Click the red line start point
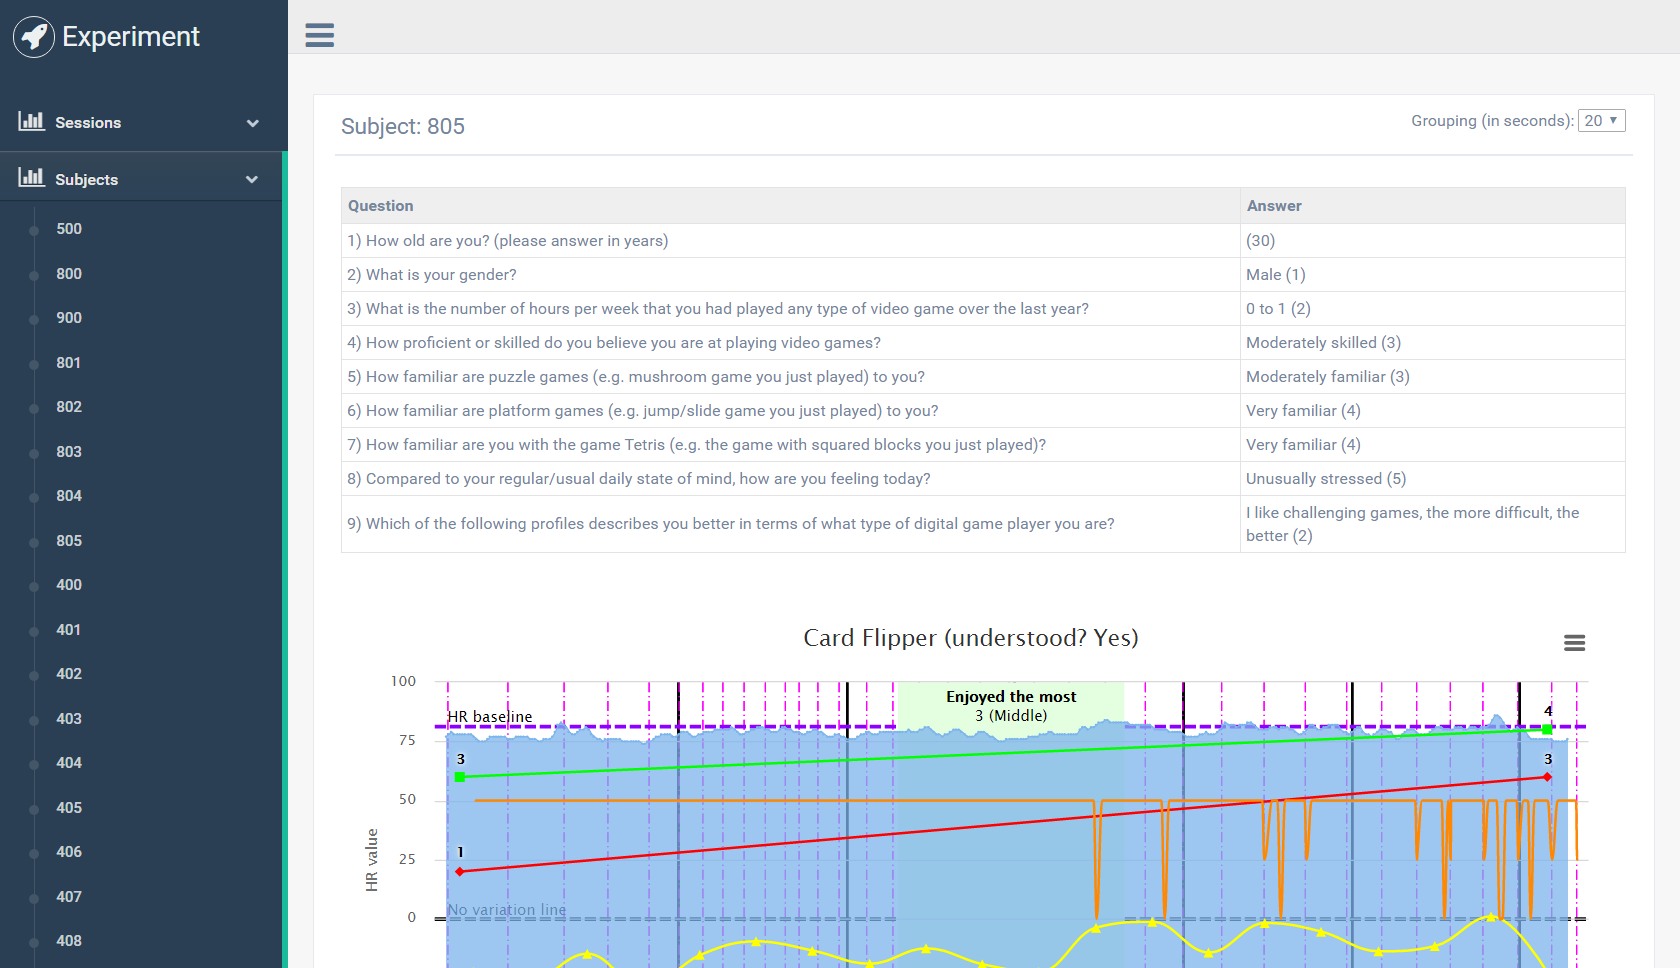This screenshot has height=968, width=1680. click(460, 872)
